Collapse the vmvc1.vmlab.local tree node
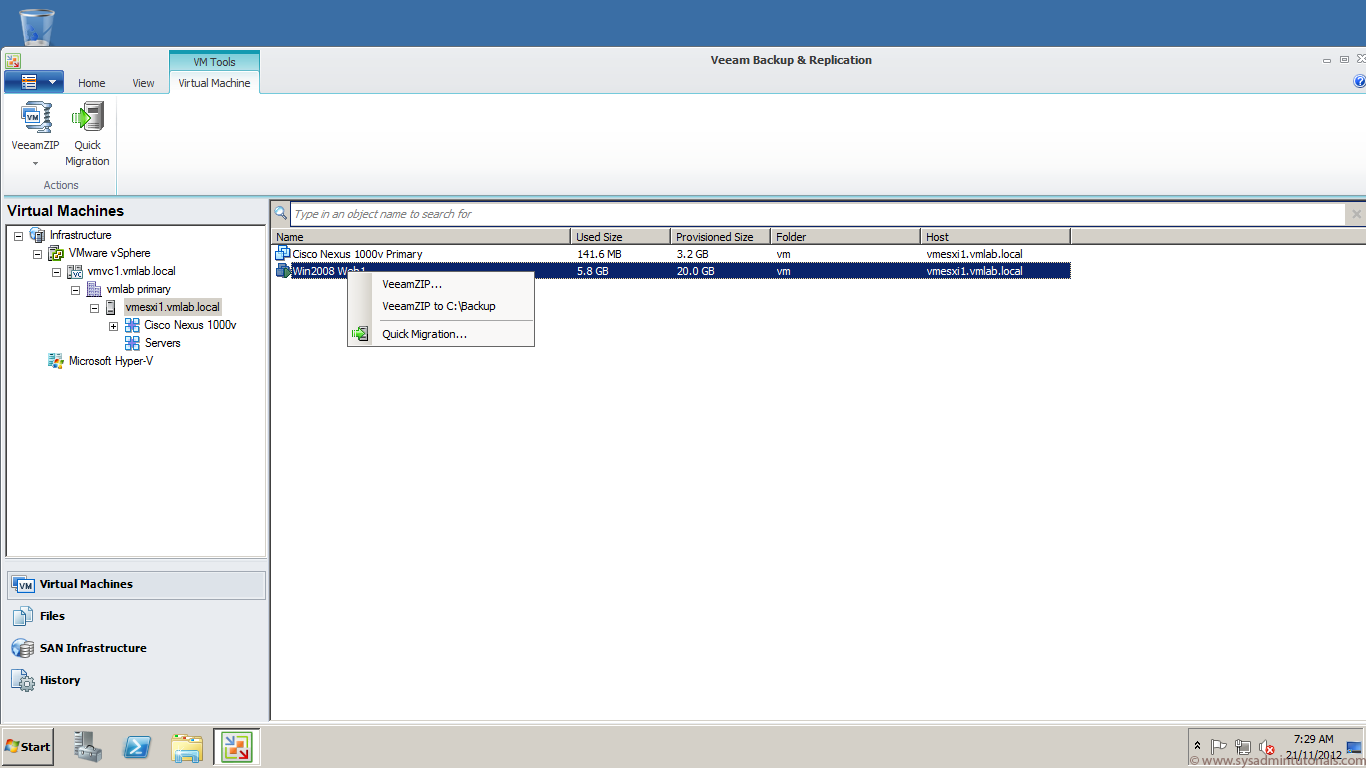1366x768 pixels. tap(56, 271)
